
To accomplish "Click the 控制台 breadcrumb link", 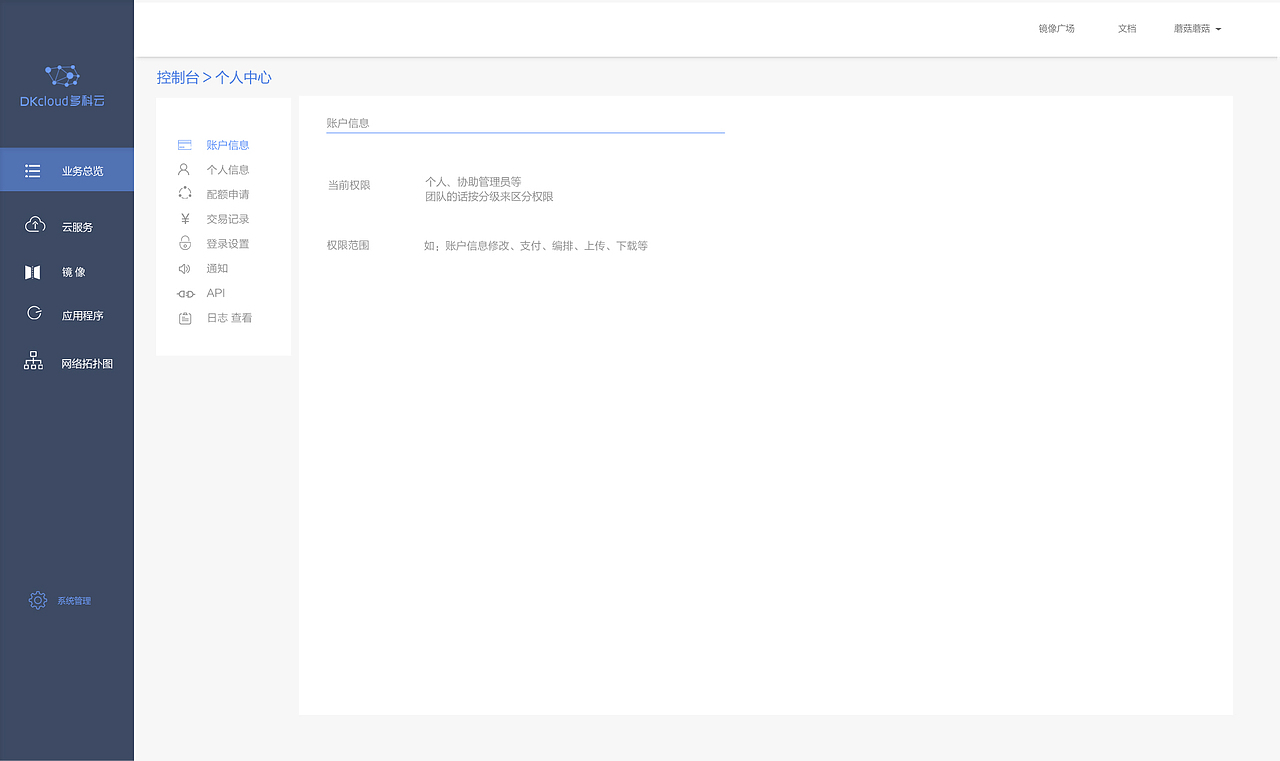I will click(x=178, y=77).
